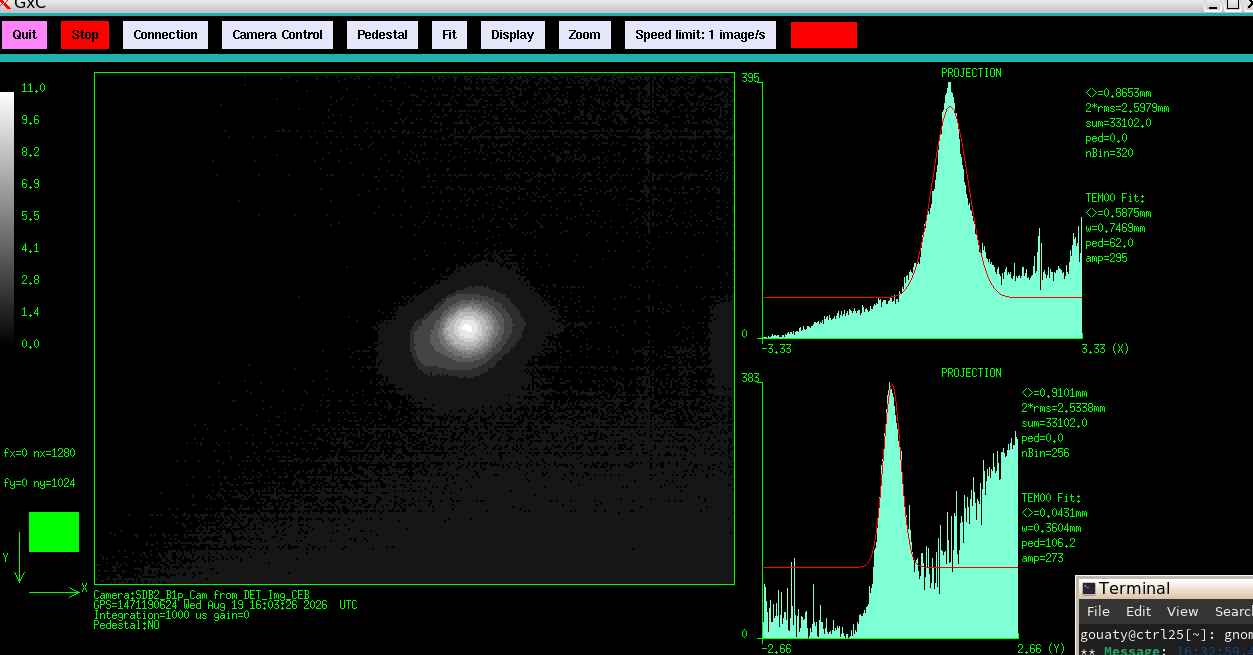Open the Zoom menu

(585, 35)
